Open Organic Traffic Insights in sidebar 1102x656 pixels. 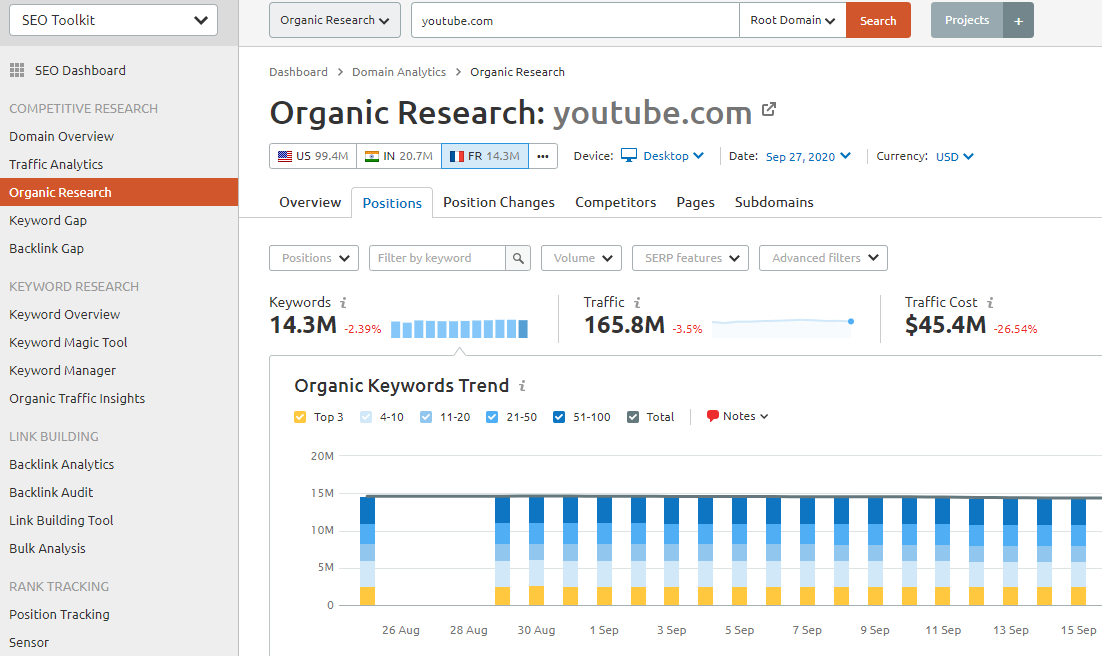pos(77,399)
